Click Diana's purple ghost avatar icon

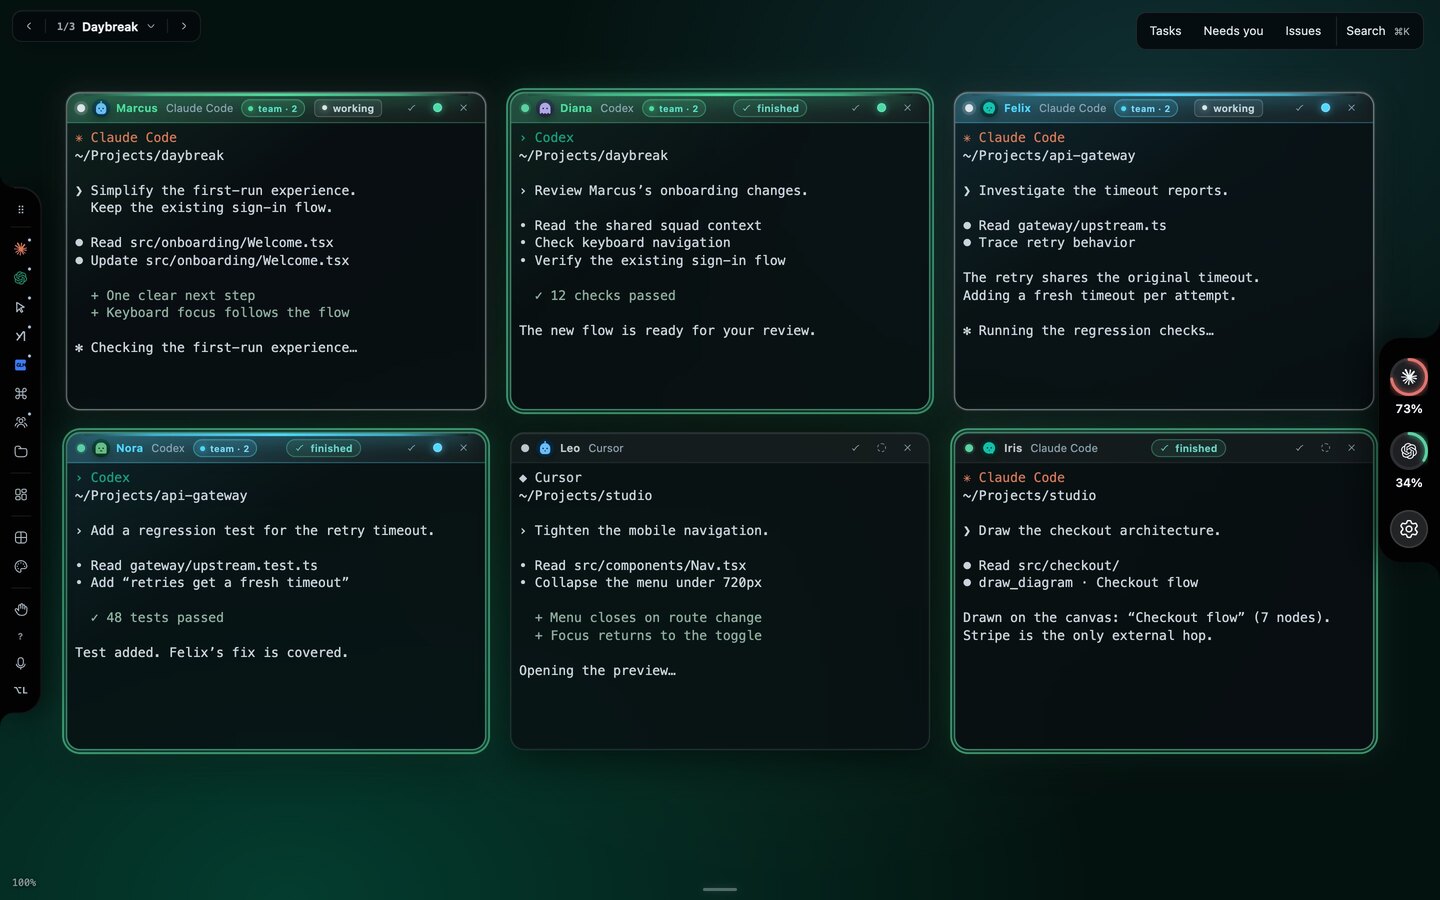point(545,108)
